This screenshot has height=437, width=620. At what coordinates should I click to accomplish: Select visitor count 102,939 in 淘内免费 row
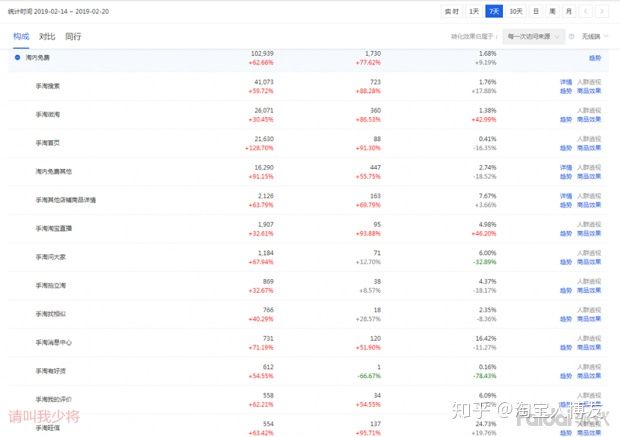[x=262, y=53]
